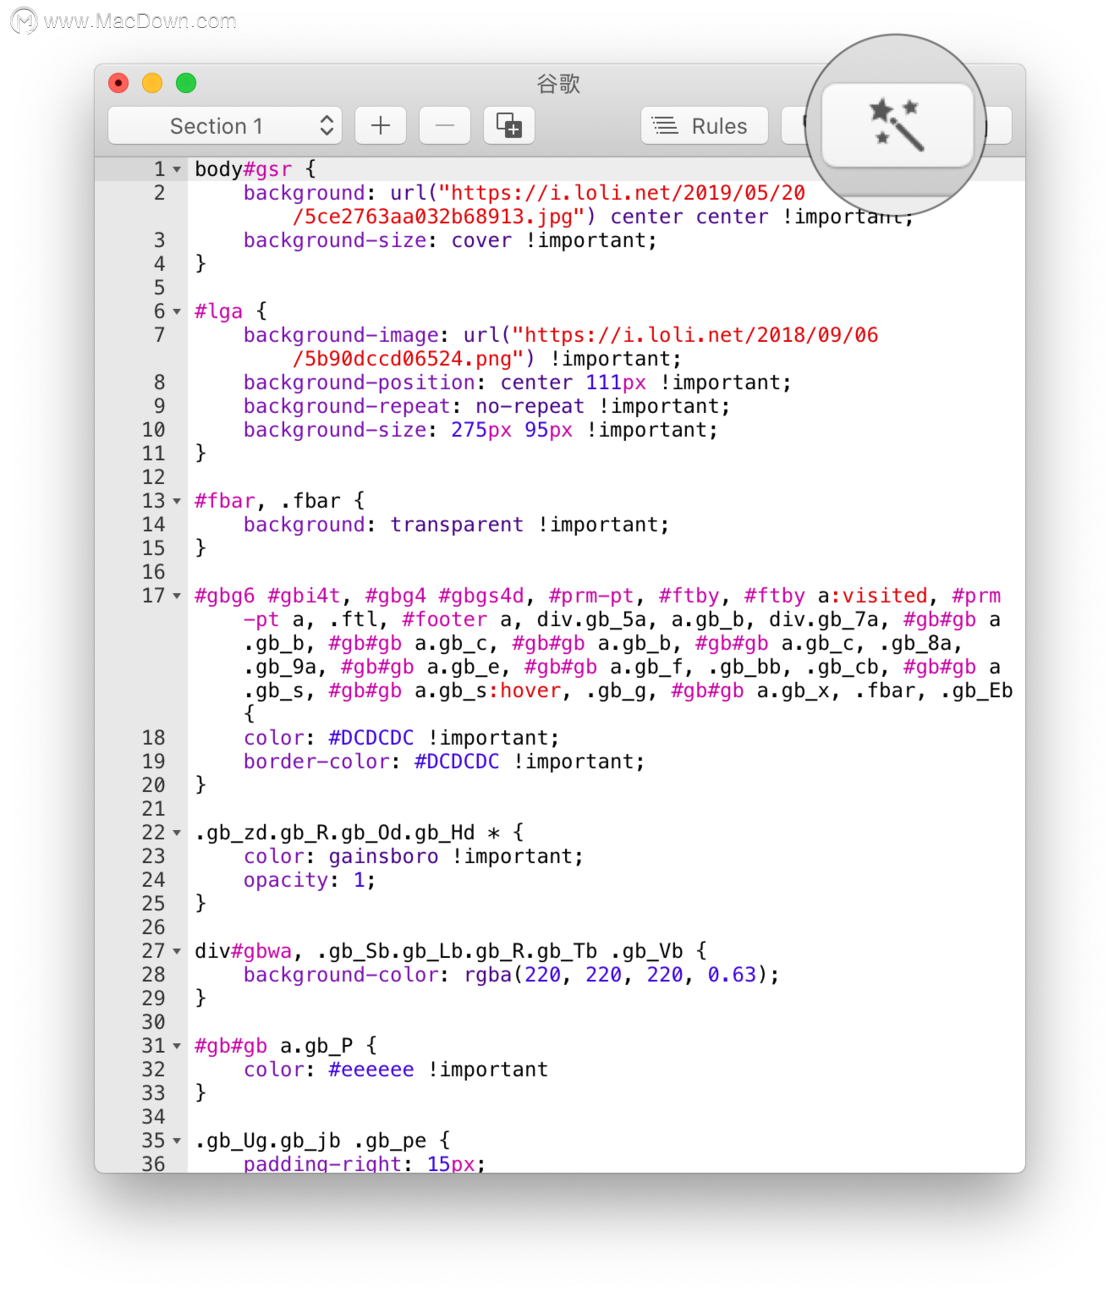Click '5ce2763aa032b68913.jpg' url text

pyautogui.click(x=438, y=217)
